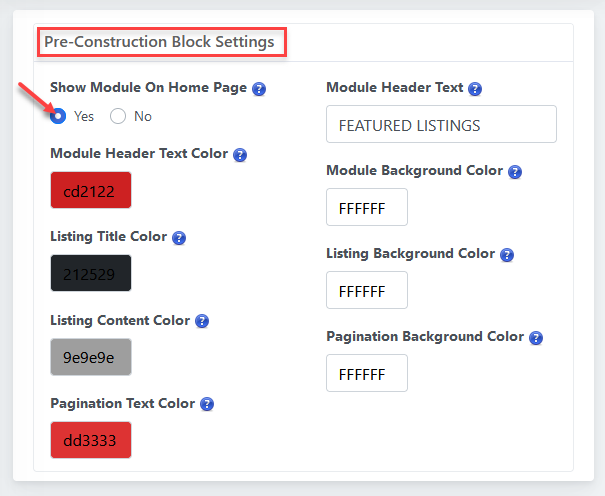Click help icon beside Pagination Text Color

[x=207, y=404]
